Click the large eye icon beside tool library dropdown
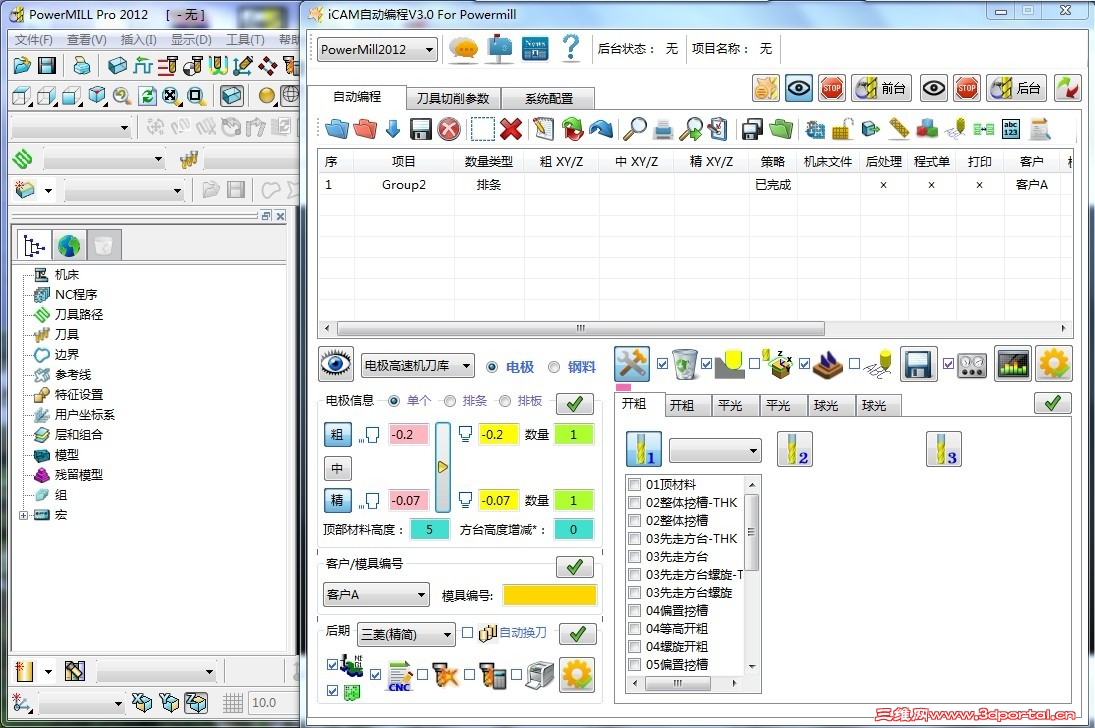This screenshot has width=1095, height=728. (x=336, y=364)
